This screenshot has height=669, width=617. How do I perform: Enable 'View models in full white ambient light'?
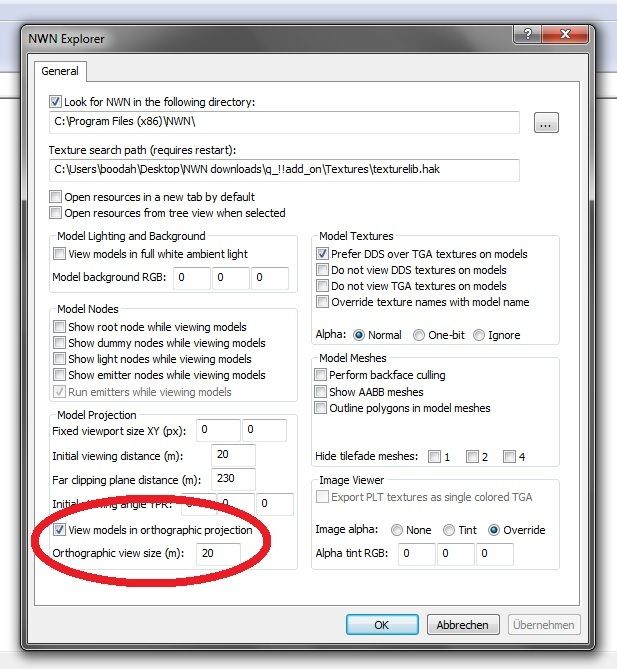[x=60, y=254]
